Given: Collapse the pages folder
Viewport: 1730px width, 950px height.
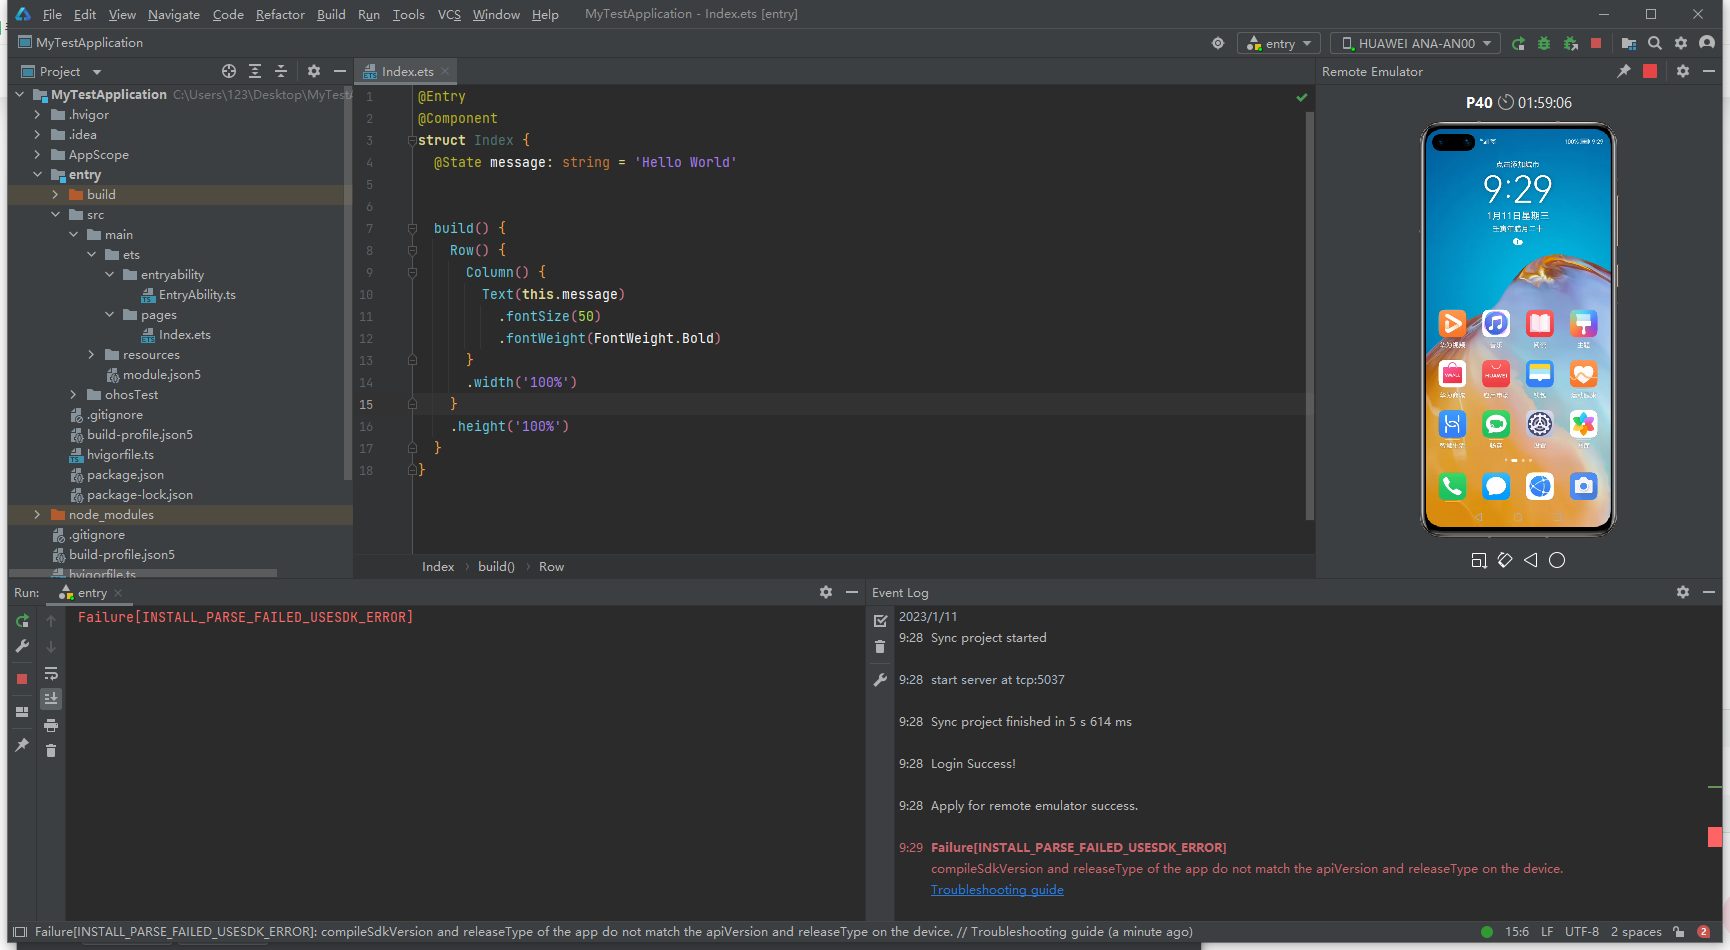Looking at the screenshot, I should pos(109,315).
